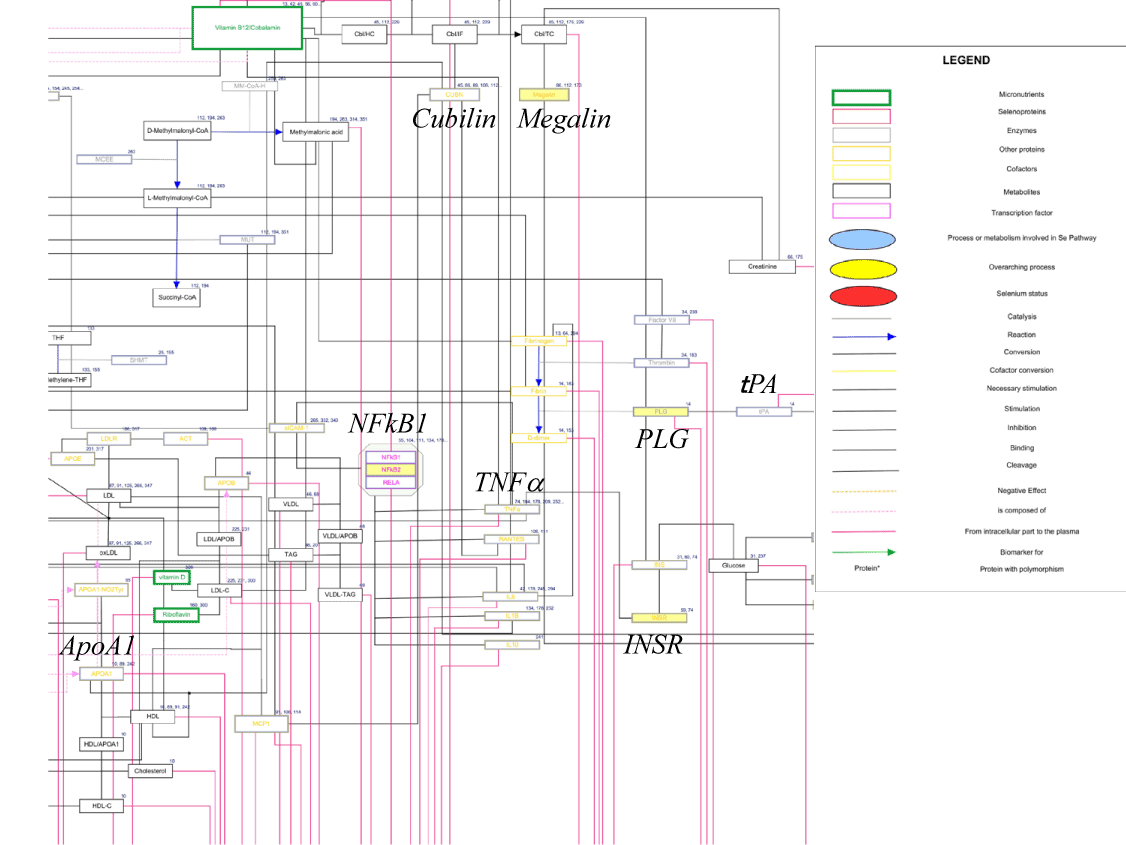
Task: Click the Vitamin B12/Cobalamin micronutrient node
Action: coord(247,28)
